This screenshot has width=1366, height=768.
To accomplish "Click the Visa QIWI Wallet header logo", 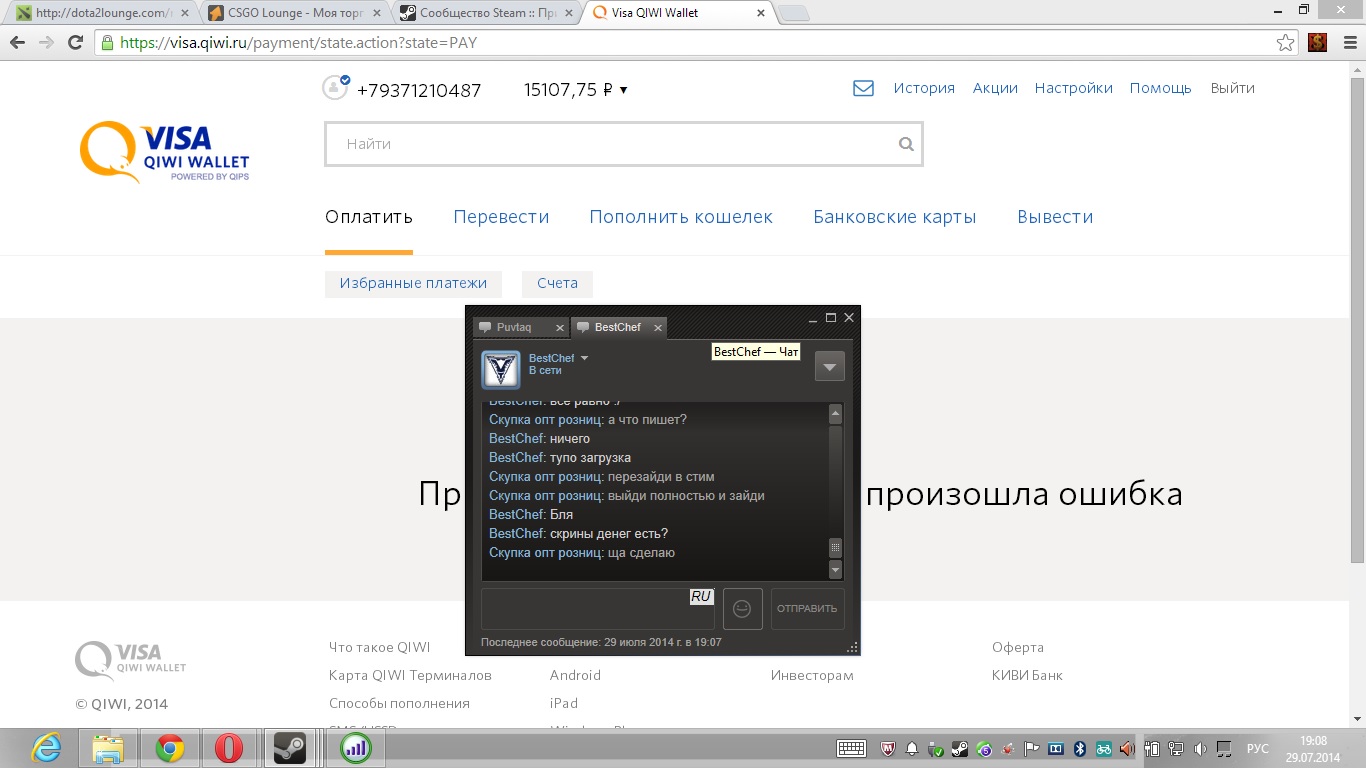I will pos(165,152).
